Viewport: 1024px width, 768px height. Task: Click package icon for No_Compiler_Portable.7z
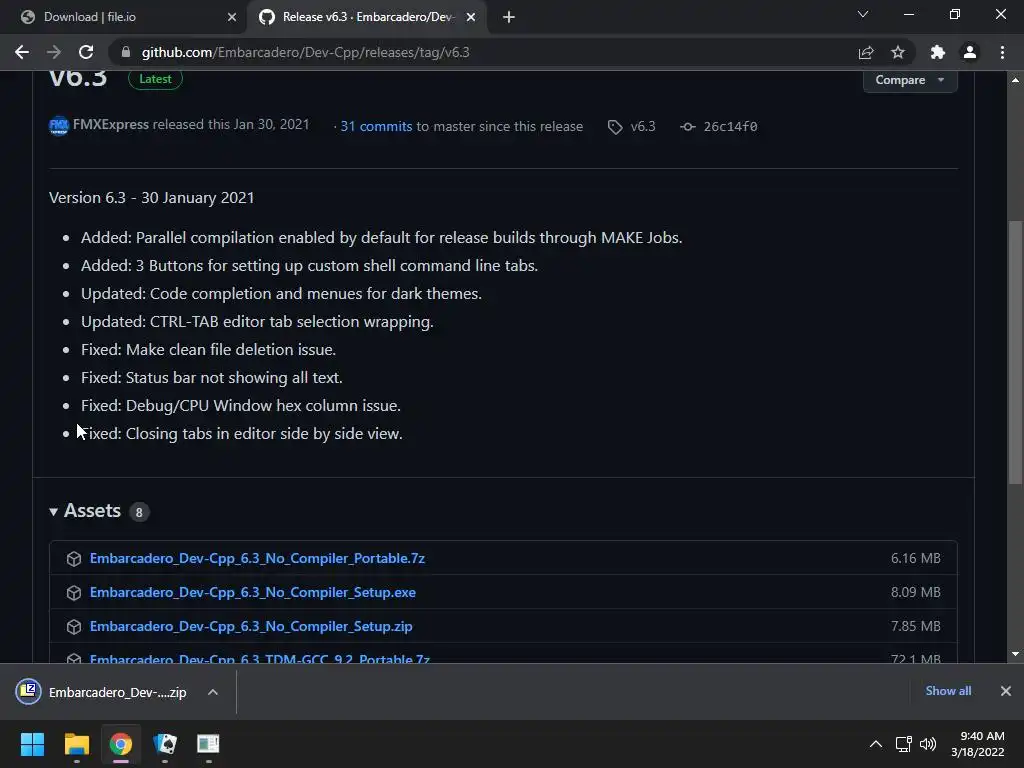click(x=74, y=559)
